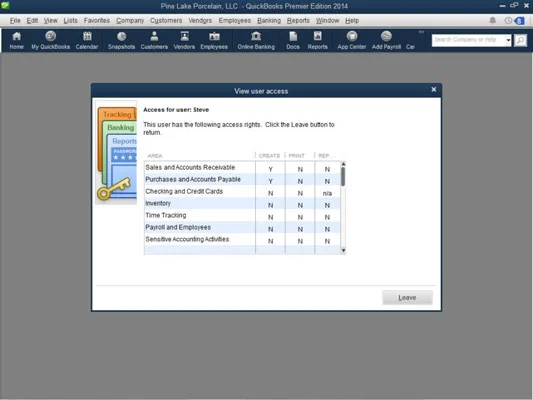Select the Inventory row
Image resolution: width=533 pixels, height=400 pixels.
point(242,203)
